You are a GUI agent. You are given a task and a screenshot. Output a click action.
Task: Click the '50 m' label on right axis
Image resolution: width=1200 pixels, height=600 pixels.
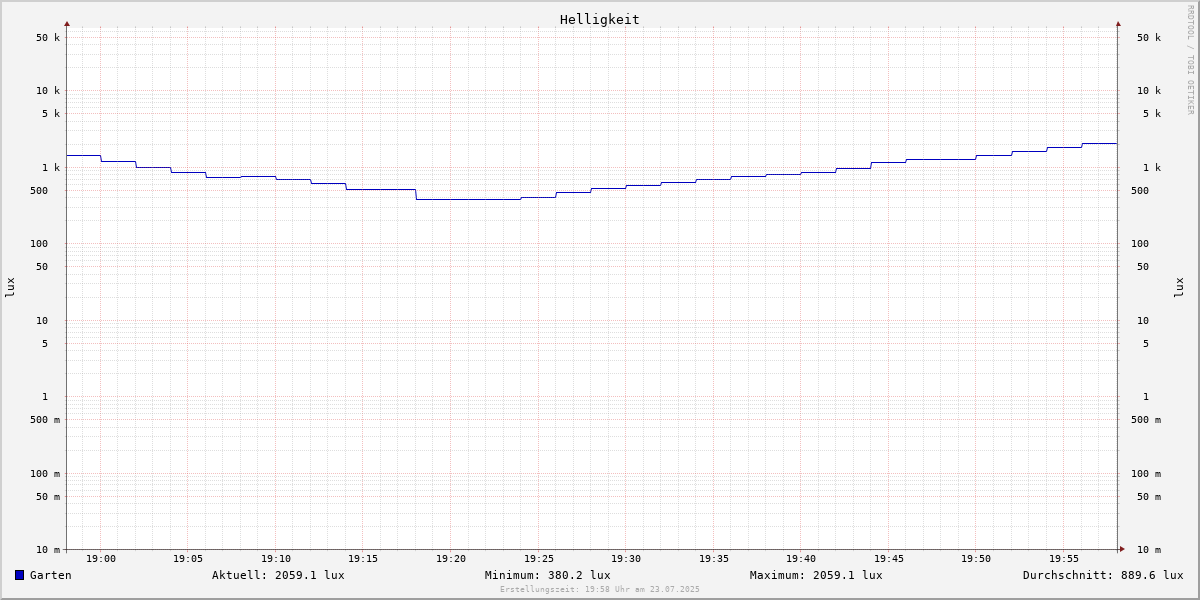pos(1149,497)
